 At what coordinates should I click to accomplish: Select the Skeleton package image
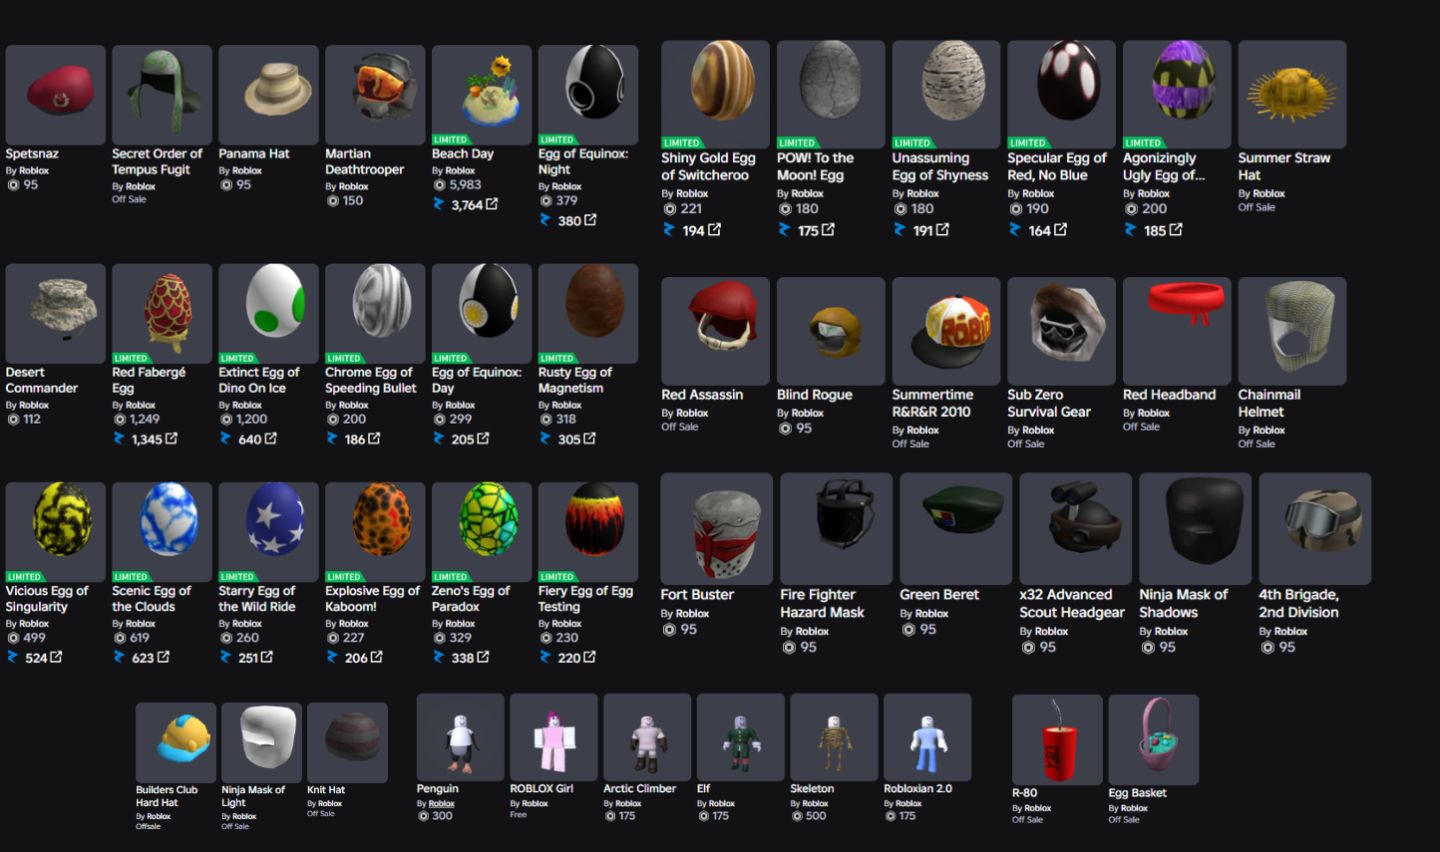click(834, 737)
